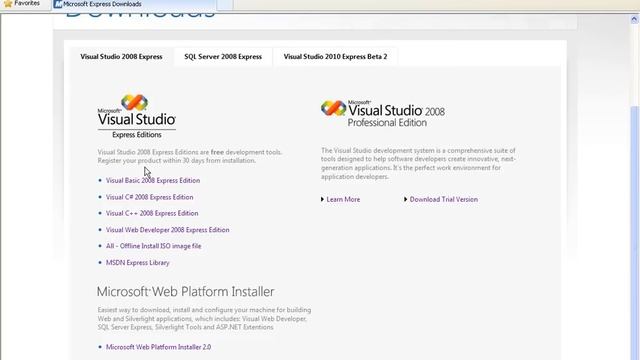Open Visual C# 2008 Express Edition link
Viewport: 640px width, 360px height.
pos(149,197)
